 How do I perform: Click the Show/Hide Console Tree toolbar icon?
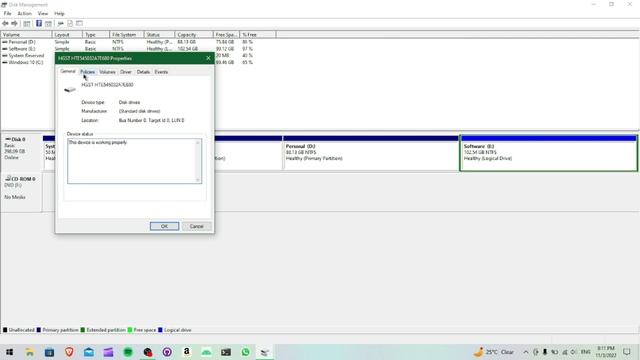coord(27,24)
